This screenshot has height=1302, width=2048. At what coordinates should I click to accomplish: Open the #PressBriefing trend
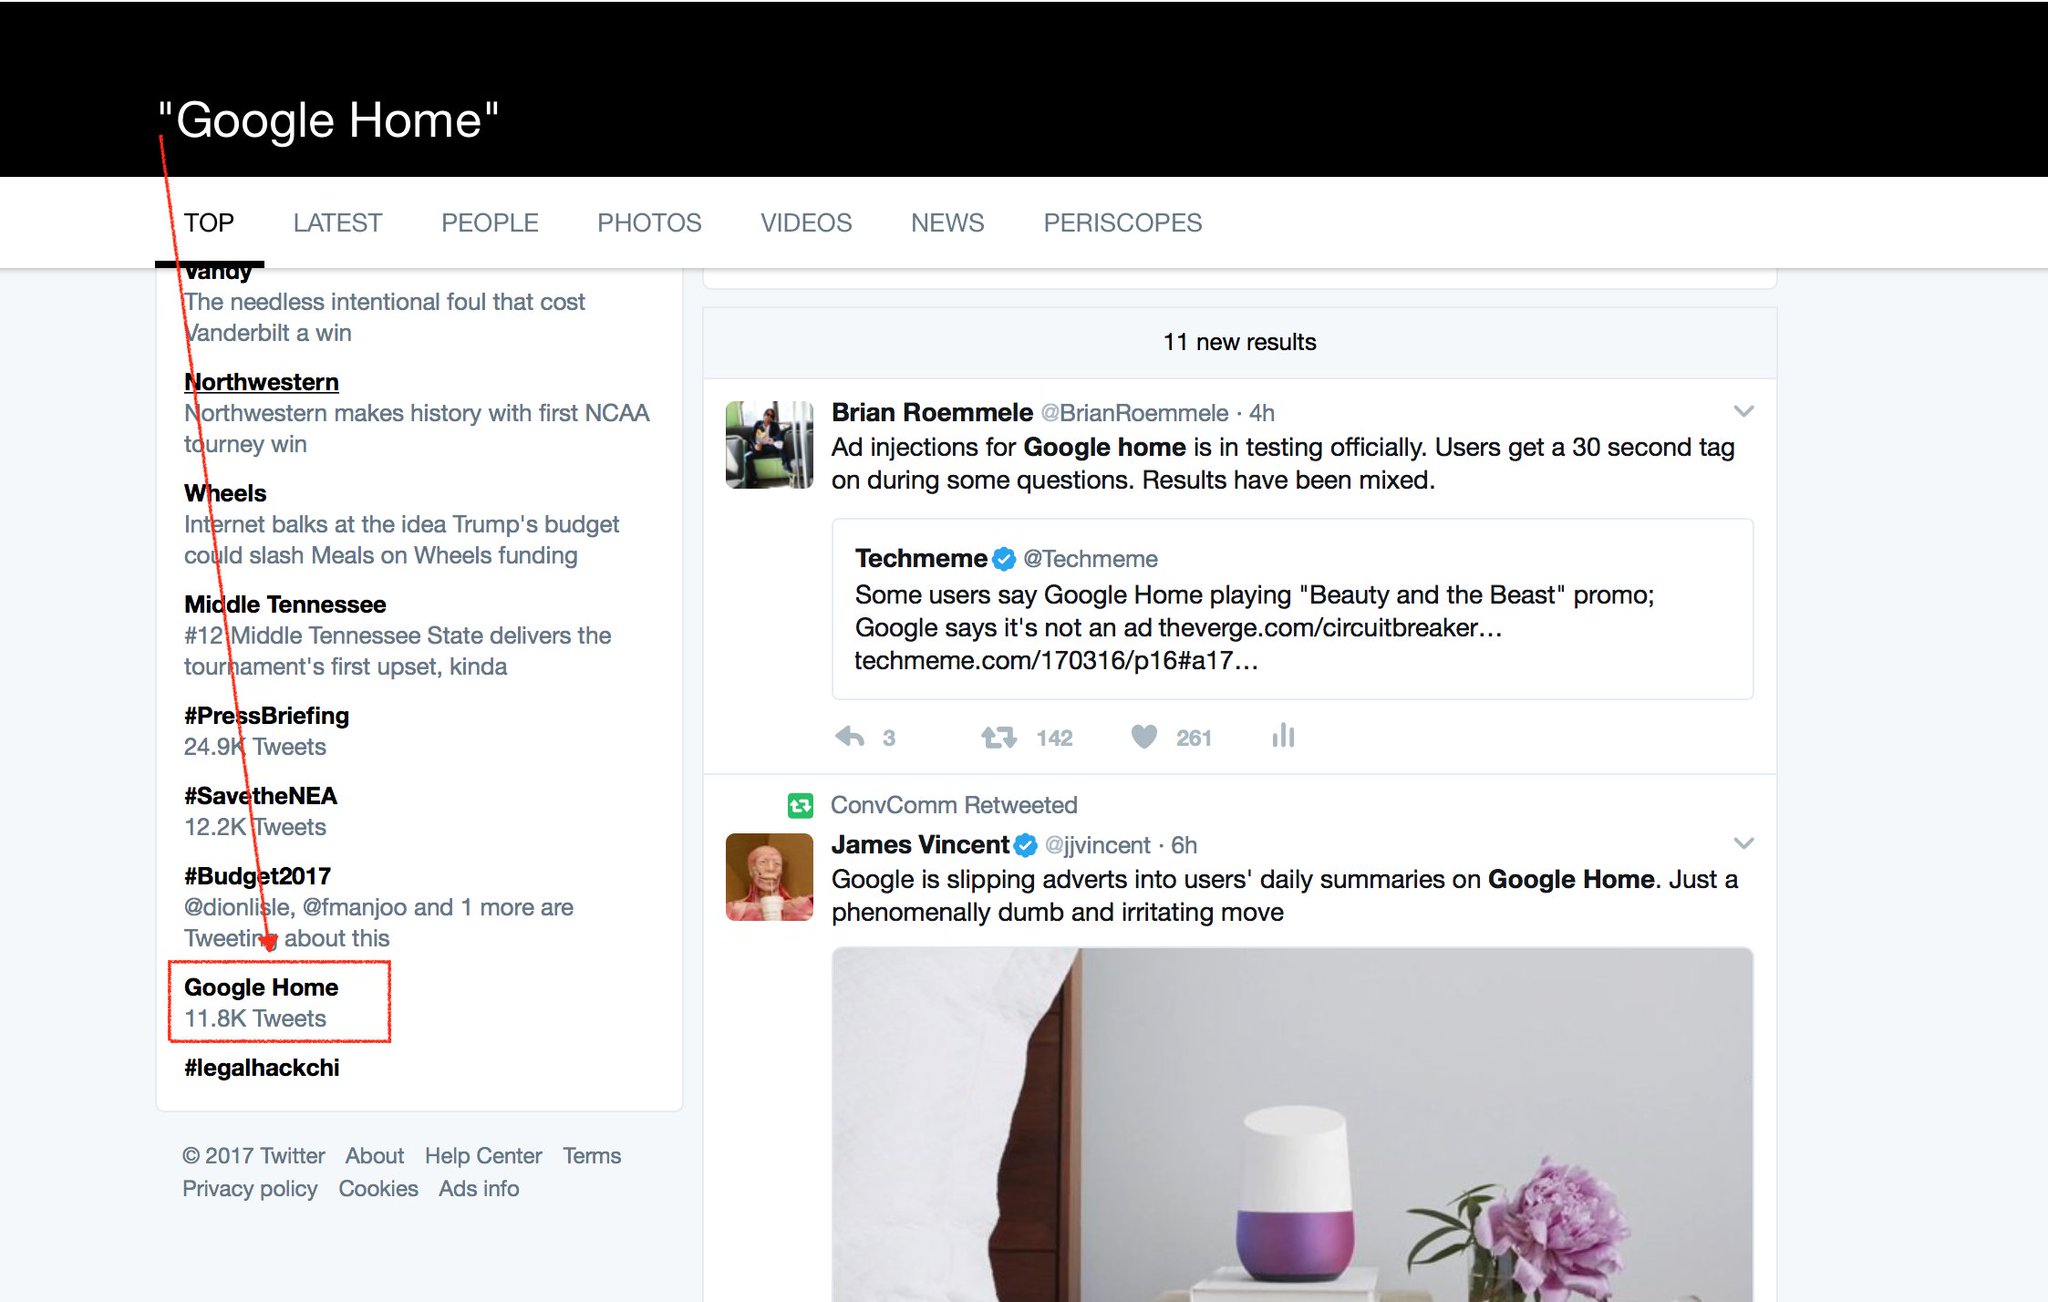coord(266,715)
